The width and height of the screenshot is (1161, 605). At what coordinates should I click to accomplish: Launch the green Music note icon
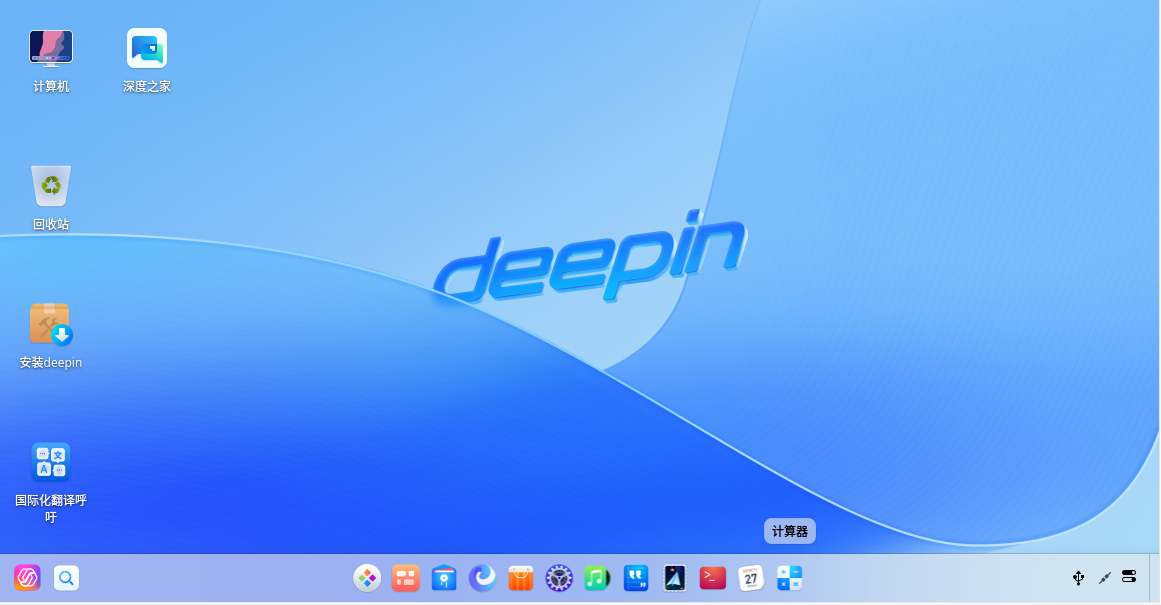(x=597, y=578)
